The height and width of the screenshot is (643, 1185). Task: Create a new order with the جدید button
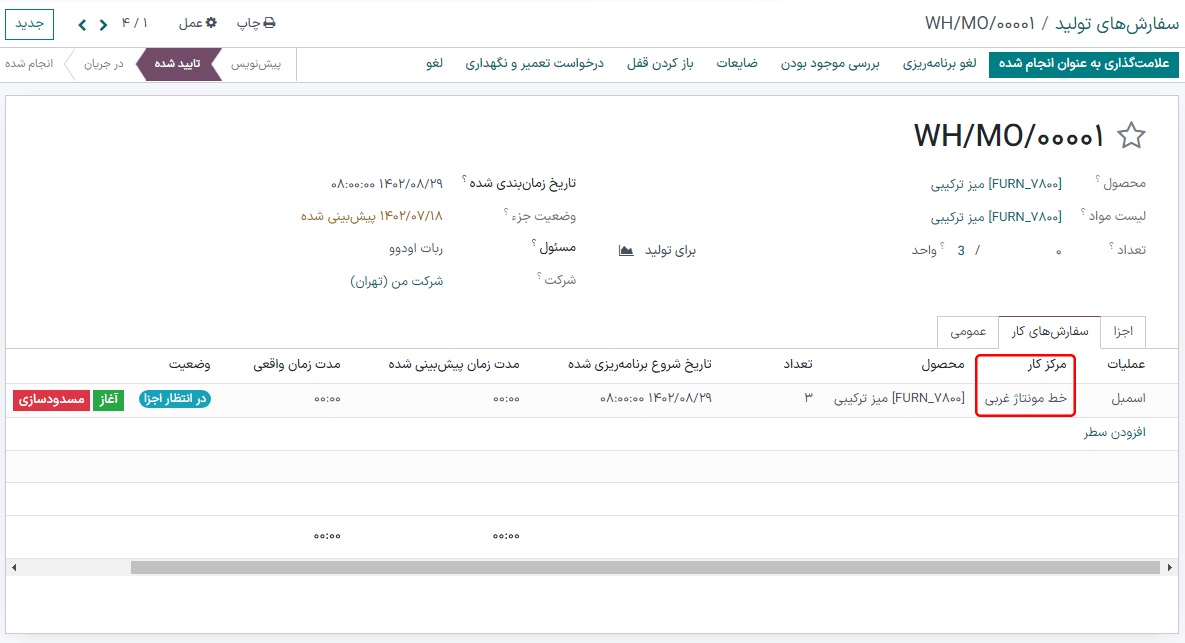point(29,22)
